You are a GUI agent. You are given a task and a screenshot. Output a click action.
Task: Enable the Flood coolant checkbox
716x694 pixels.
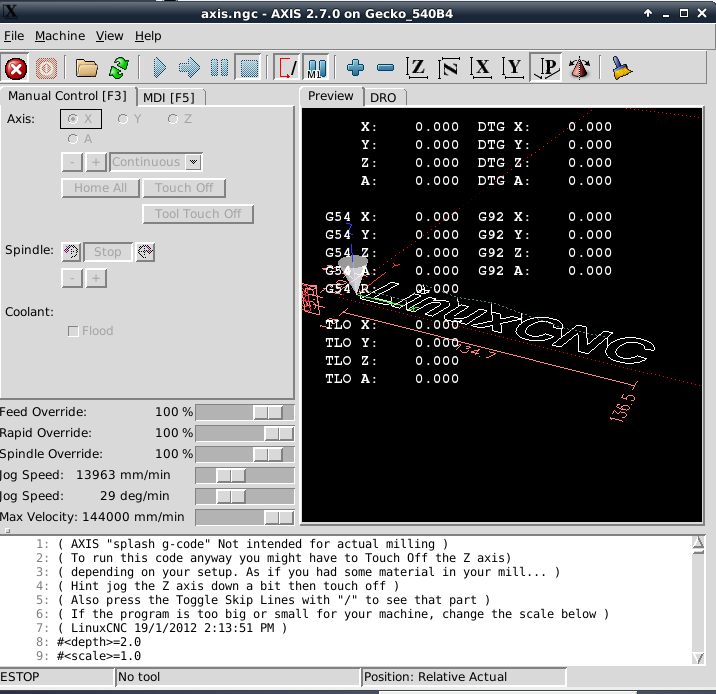74,331
